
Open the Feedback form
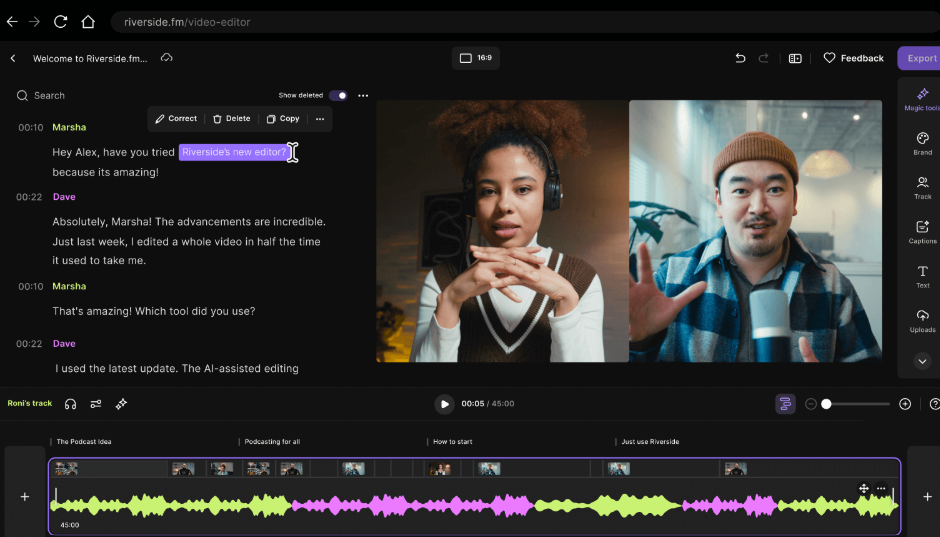(x=854, y=58)
